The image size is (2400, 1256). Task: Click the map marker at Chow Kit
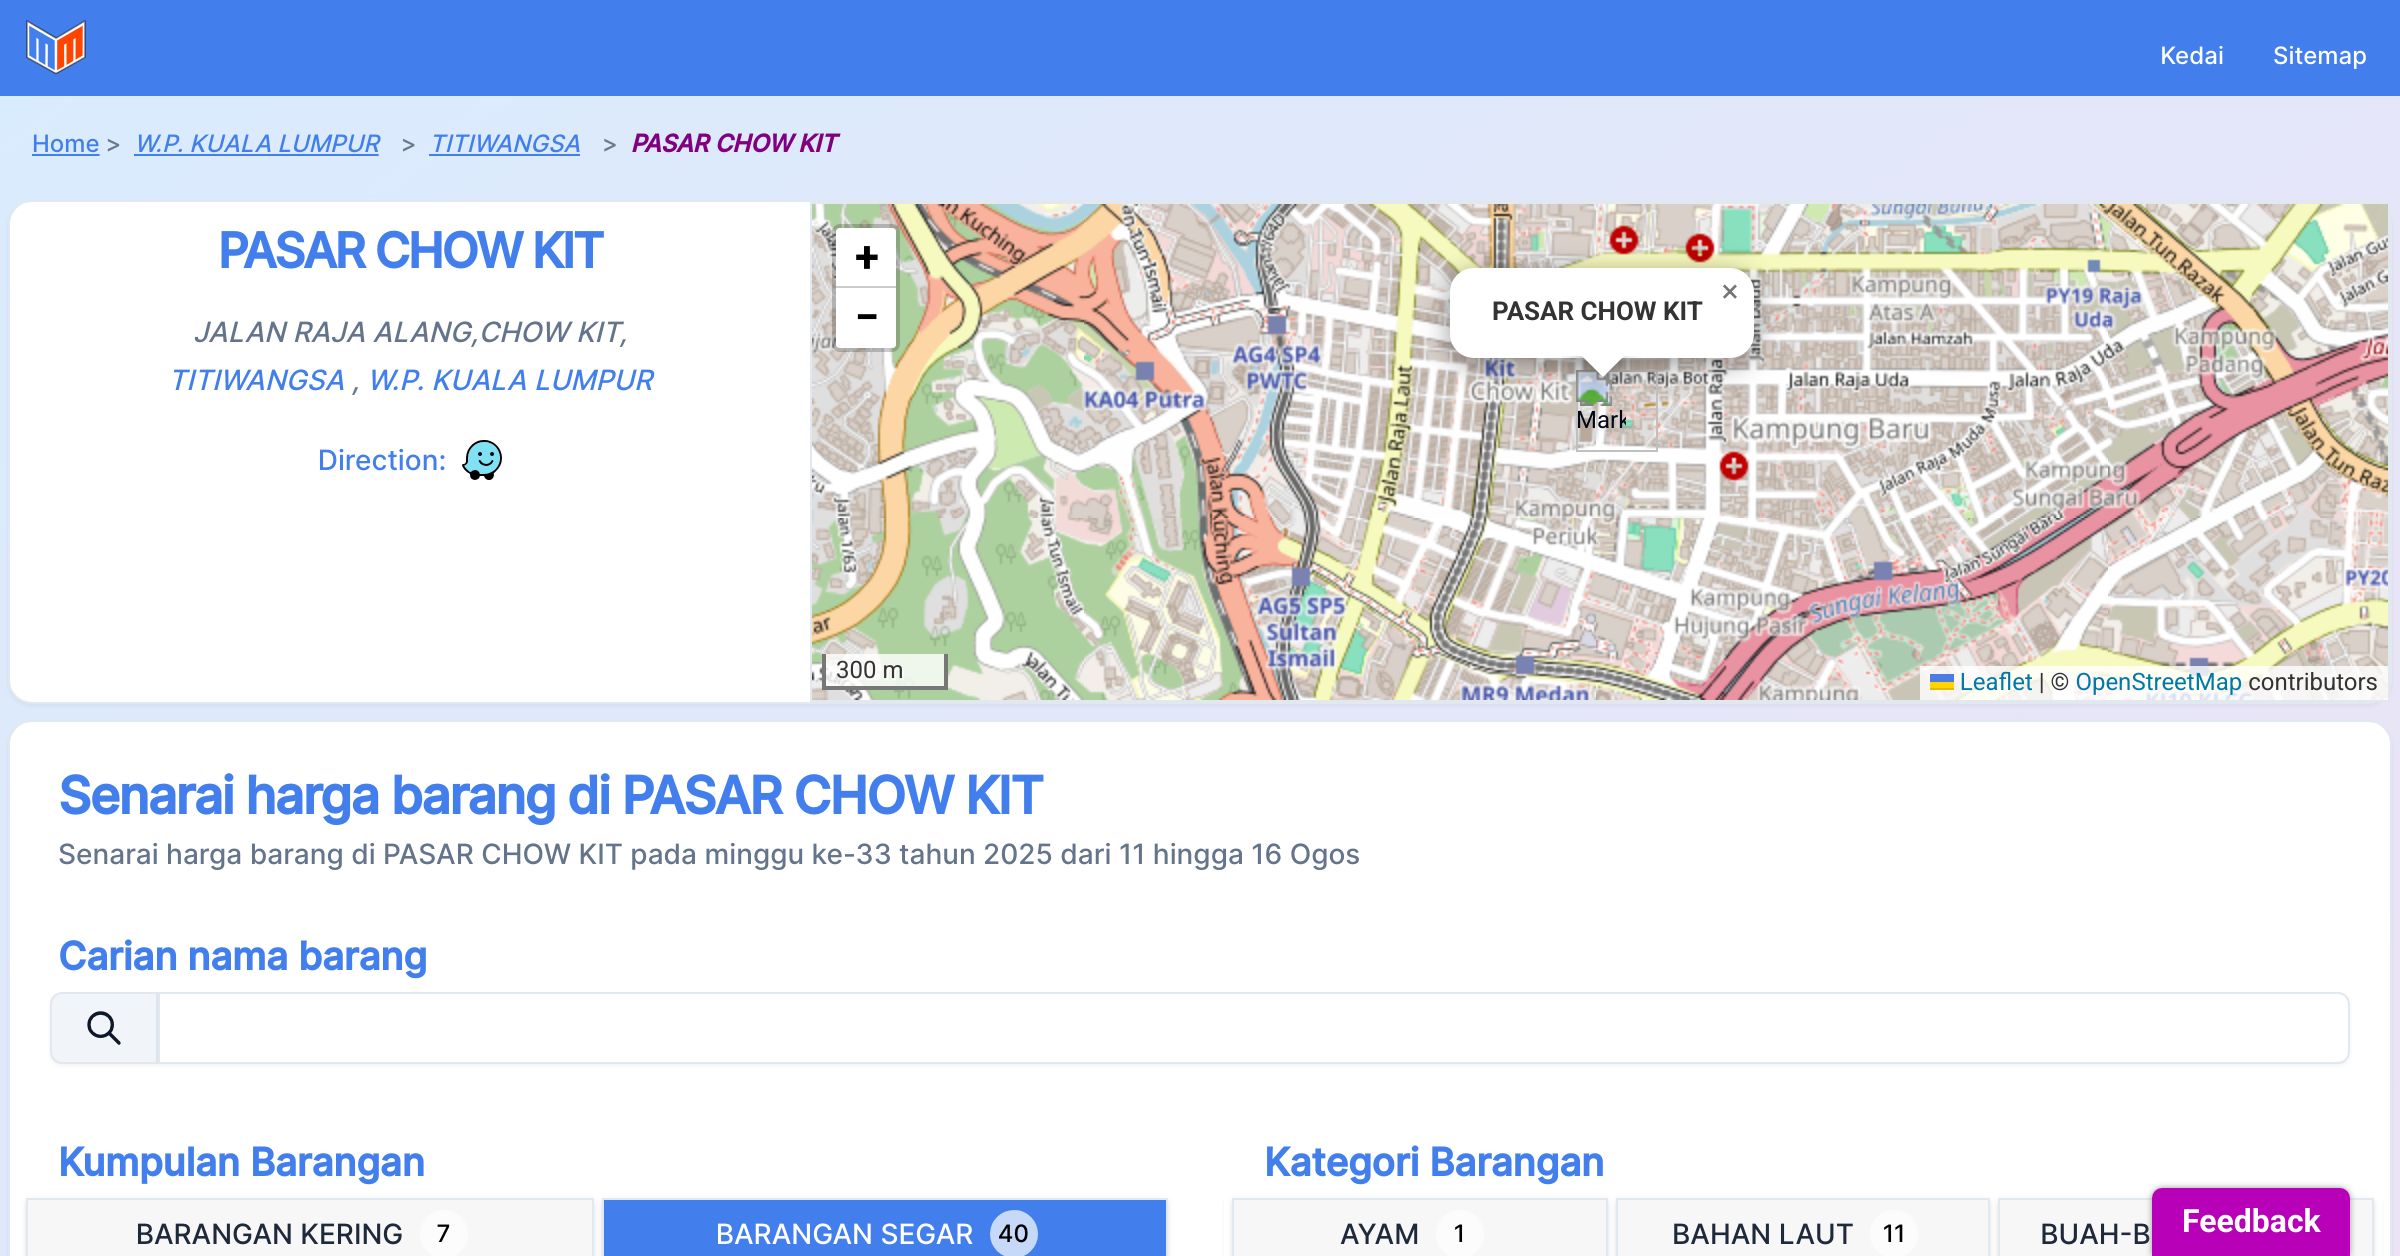pos(1593,388)
